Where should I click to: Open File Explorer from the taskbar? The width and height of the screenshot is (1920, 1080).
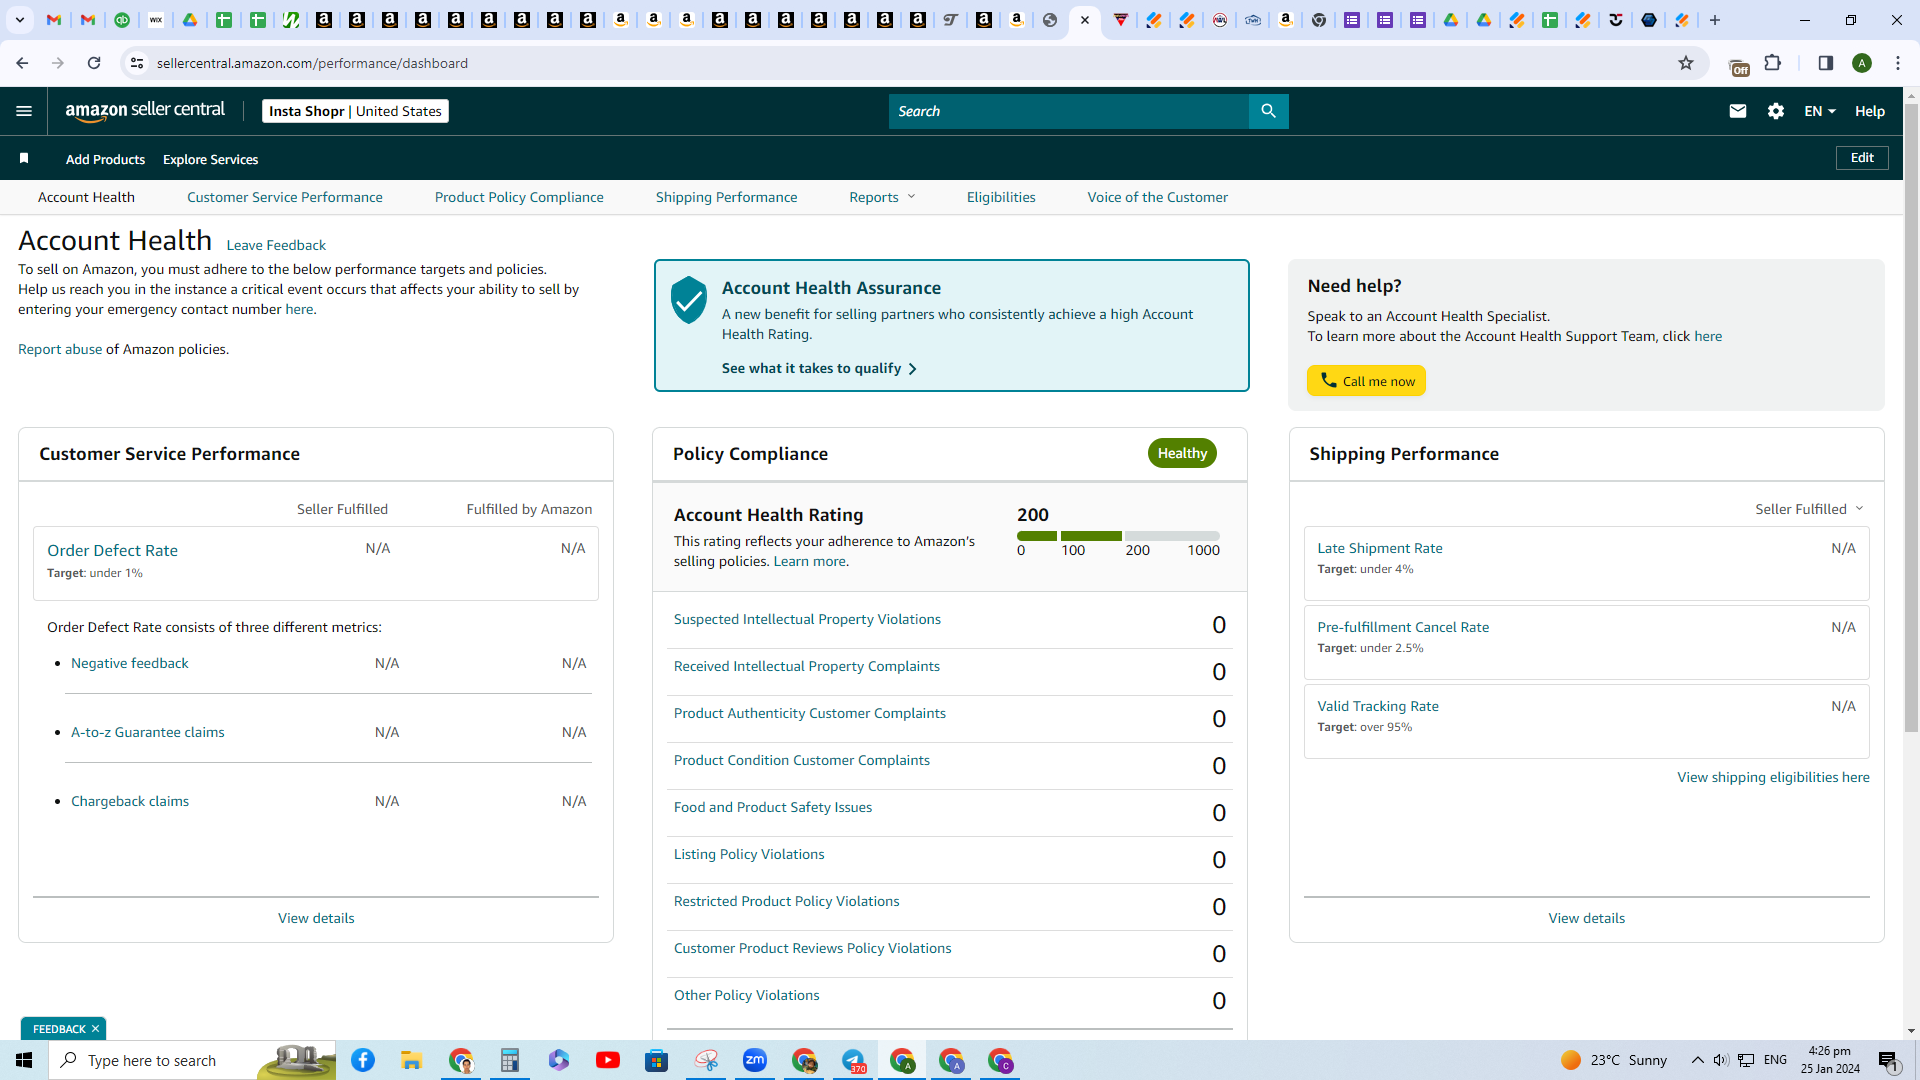click(x=412, y=1060)
